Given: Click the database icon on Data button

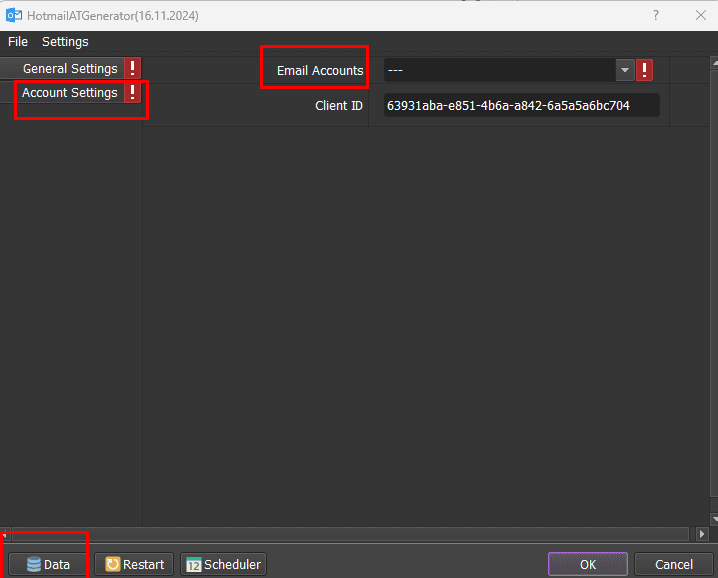Looking at the screenshot, I should point(33,564).
